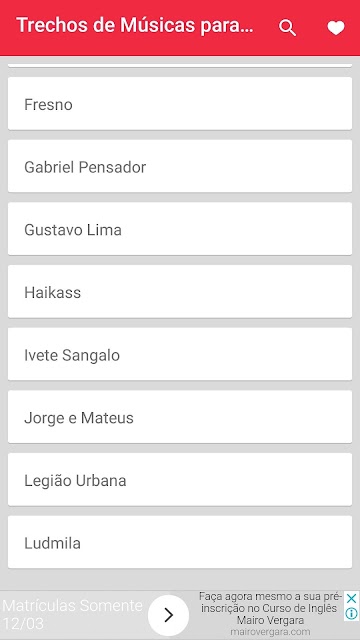This screenshot has width=360, height=640.
Task: Open the ad info icon
Action: pos(351,613)
